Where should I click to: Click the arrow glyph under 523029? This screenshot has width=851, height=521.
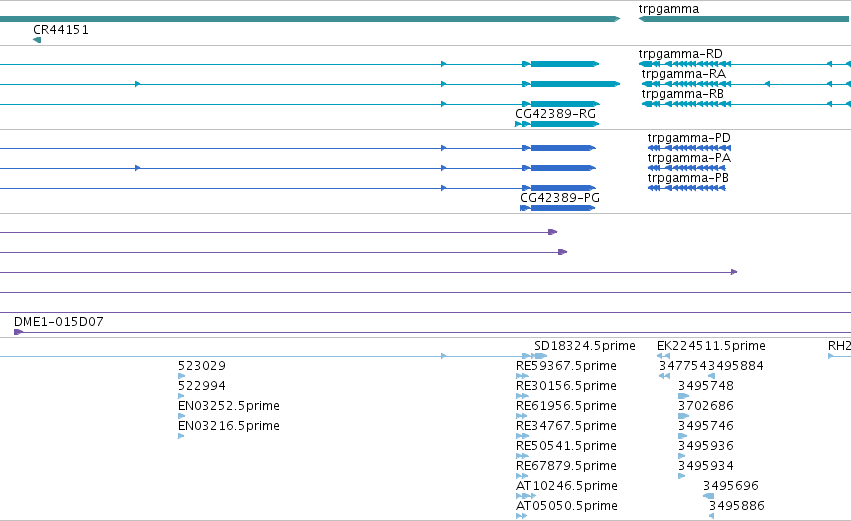[x=181, y=376]
